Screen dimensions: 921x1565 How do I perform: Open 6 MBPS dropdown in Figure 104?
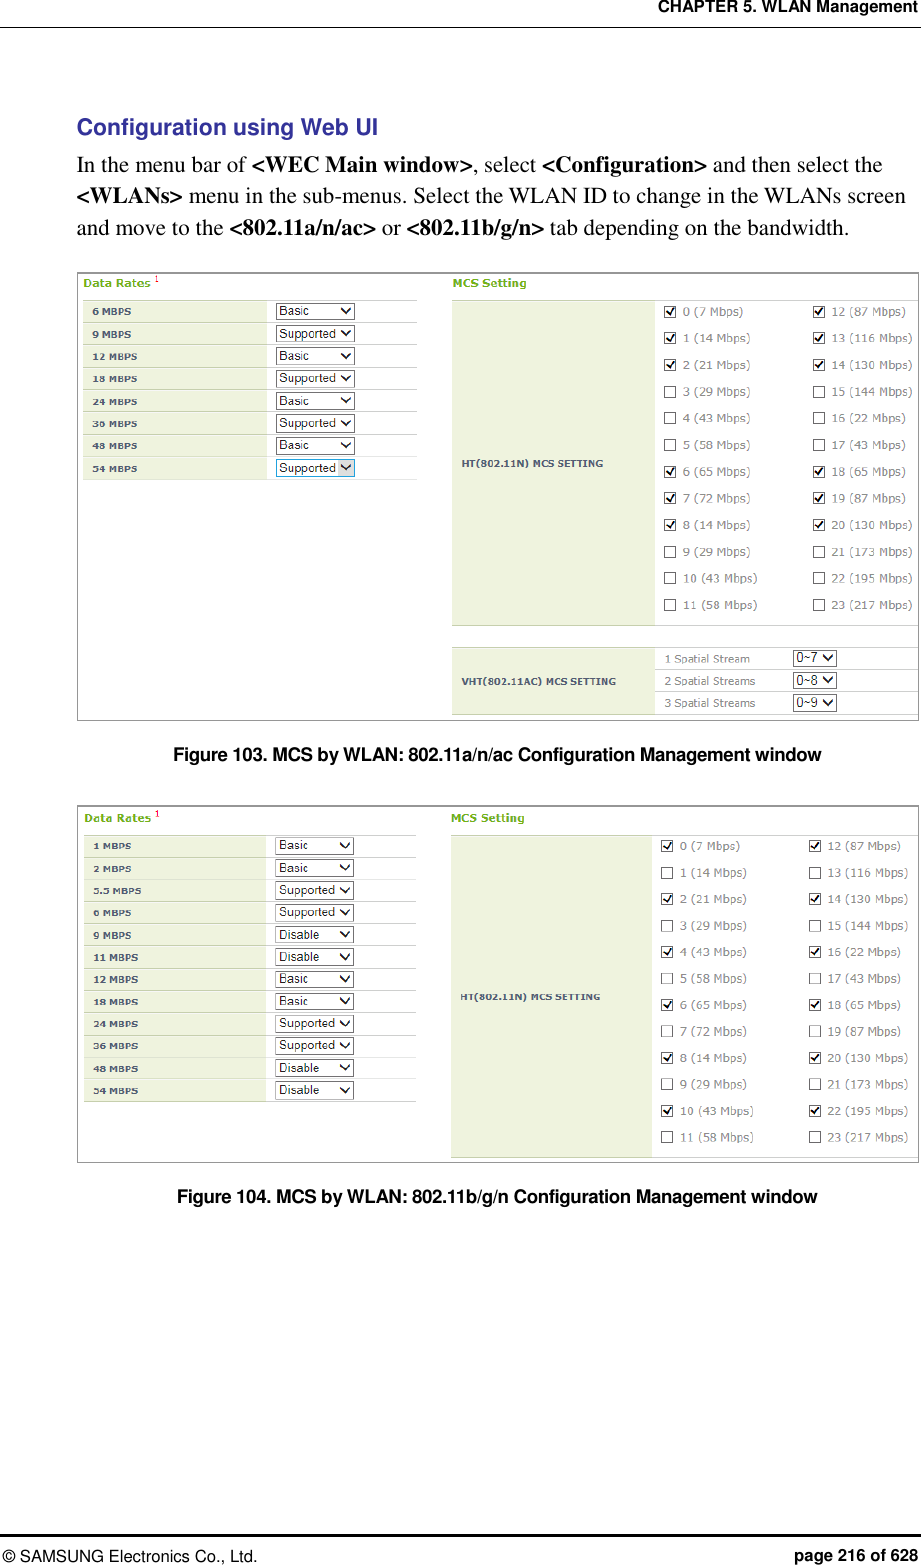(x=314, y=912)
